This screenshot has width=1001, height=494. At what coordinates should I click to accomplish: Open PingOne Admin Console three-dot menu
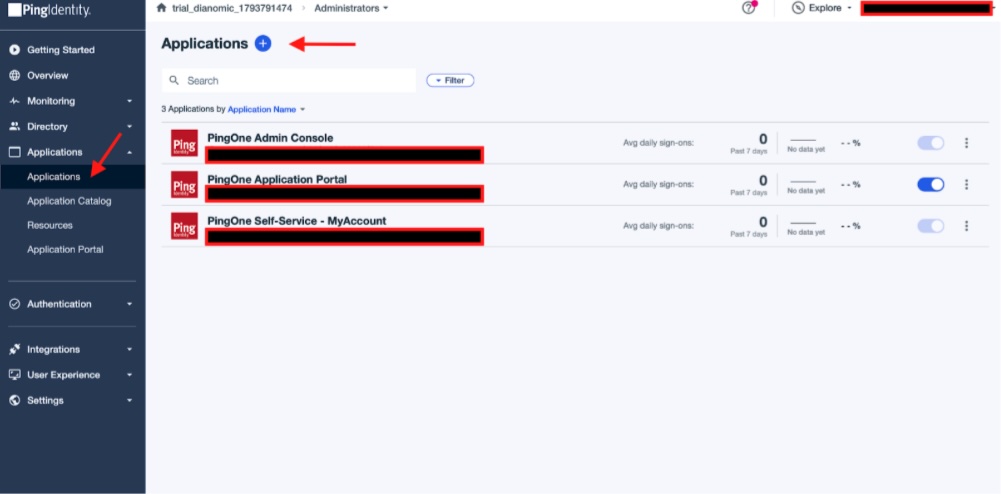[966, 143]
